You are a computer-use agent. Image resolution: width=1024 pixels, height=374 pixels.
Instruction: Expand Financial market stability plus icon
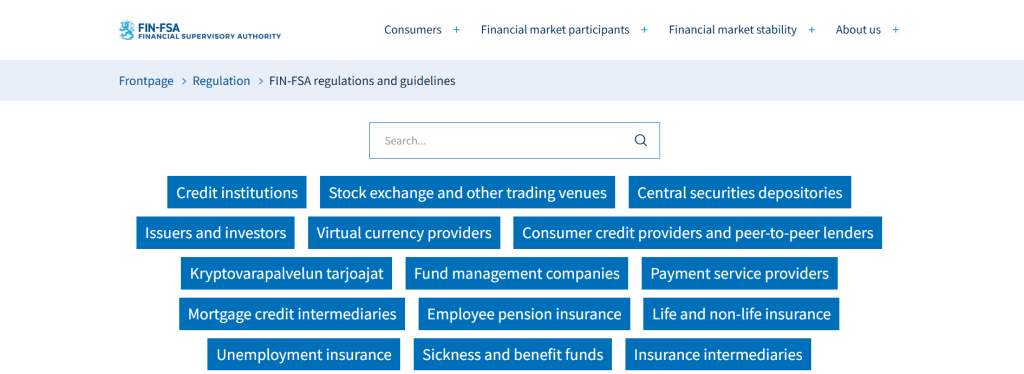tap(812, 29)
